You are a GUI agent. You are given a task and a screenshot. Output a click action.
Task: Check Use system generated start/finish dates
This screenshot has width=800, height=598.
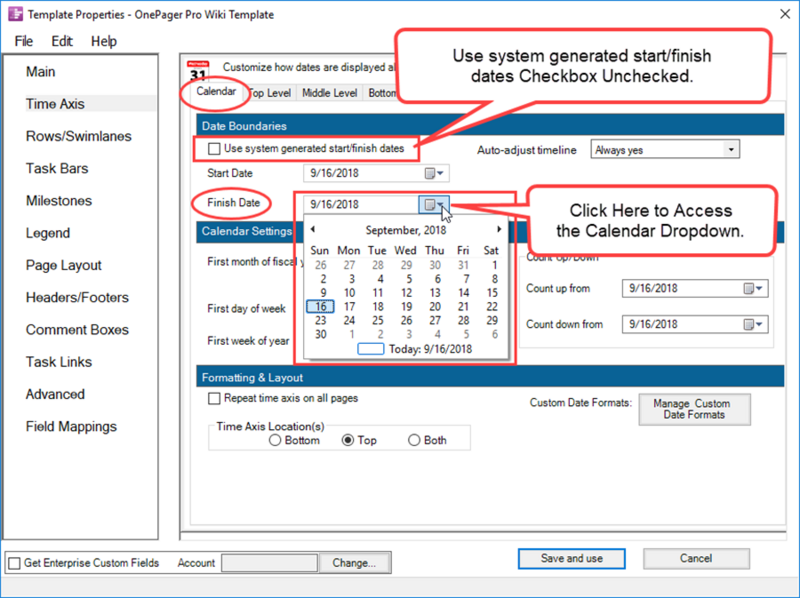pos(214,148)
